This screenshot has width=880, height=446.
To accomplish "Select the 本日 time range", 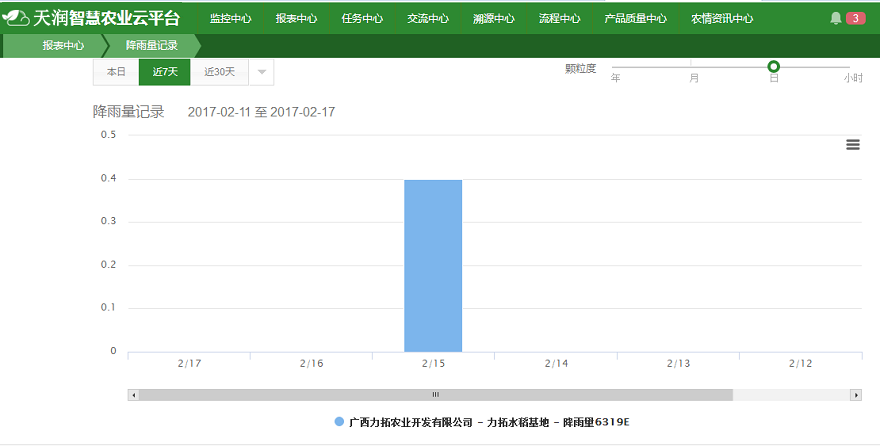I will 116,72.
